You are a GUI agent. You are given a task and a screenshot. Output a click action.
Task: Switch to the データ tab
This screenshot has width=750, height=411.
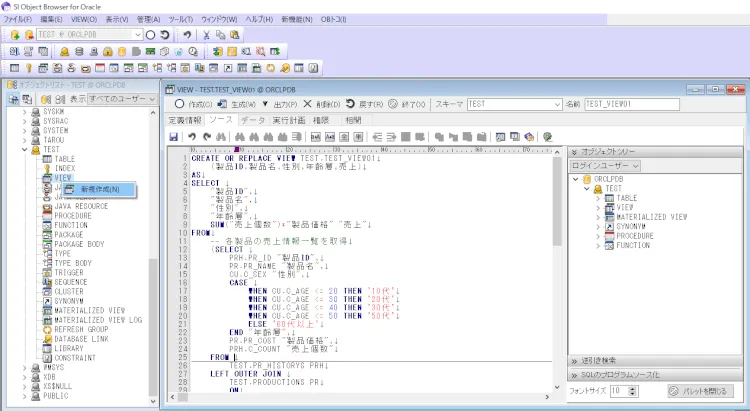(253, 120)
